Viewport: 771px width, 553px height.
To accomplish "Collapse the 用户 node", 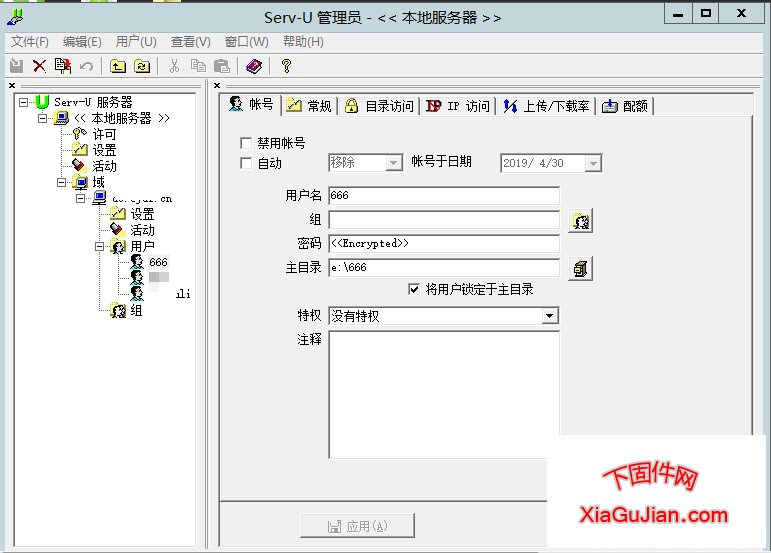I will click(x=99, y=246).
